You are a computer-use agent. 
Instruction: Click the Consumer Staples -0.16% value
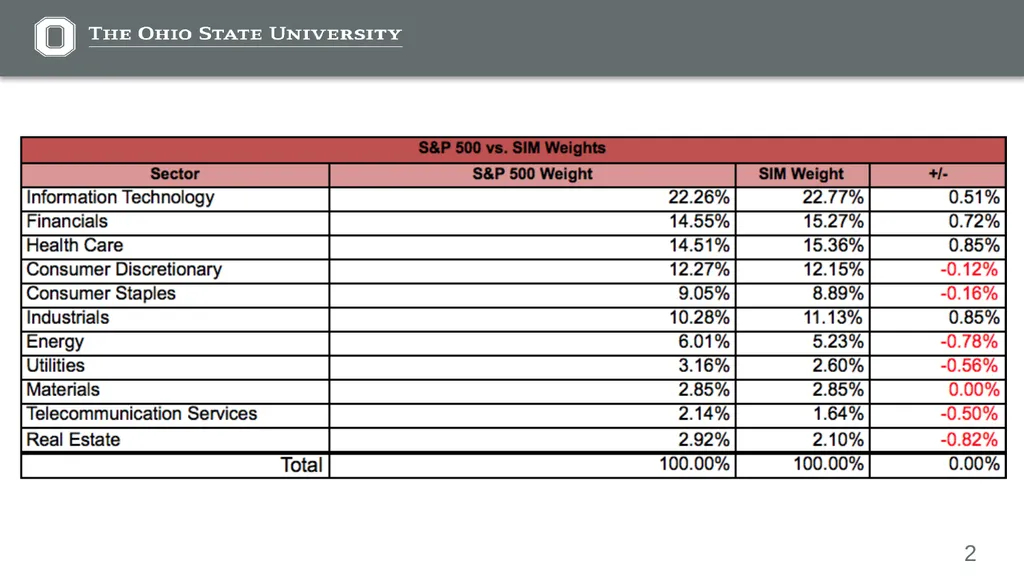click(x=969, y=294)
